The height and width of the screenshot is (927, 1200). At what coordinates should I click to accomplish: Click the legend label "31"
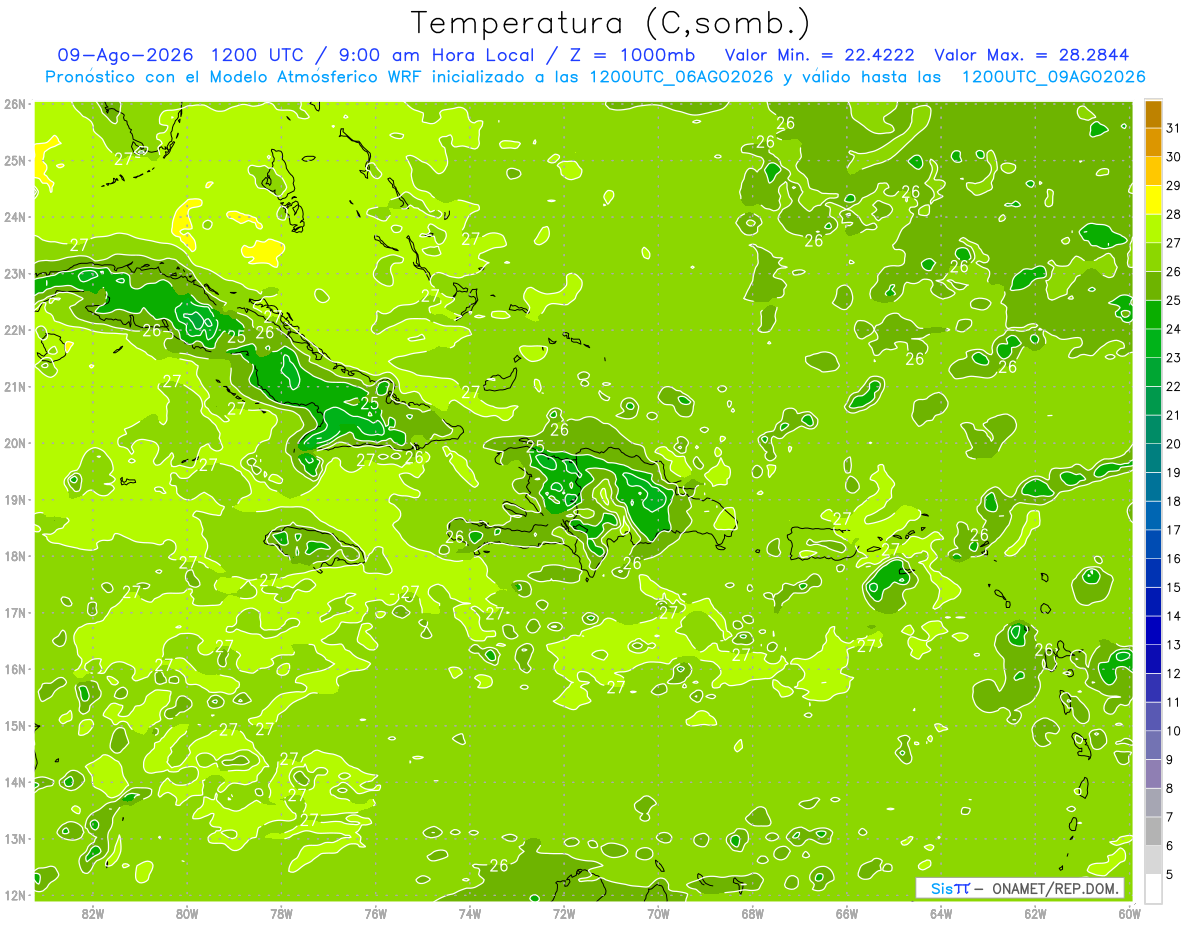pyautogui.click(x=1173, y=128)
